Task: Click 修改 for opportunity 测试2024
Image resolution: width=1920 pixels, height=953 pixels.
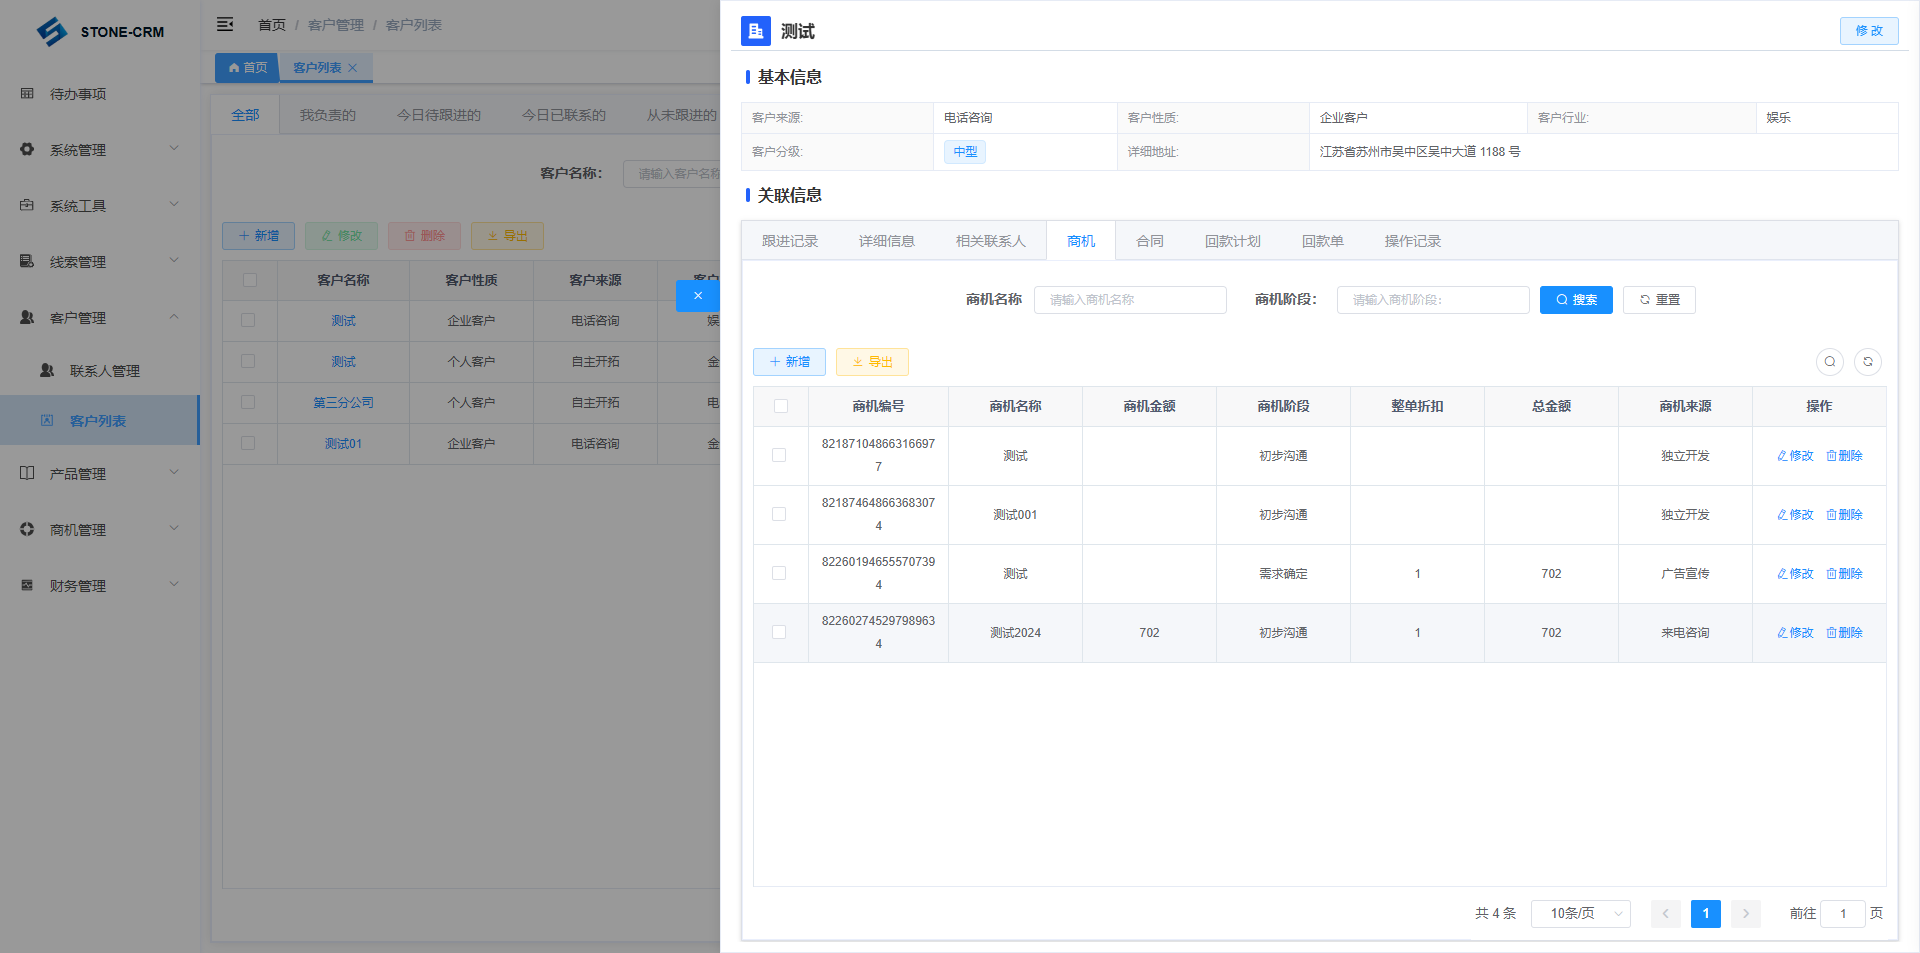Action: click(x=1795, y=632)
